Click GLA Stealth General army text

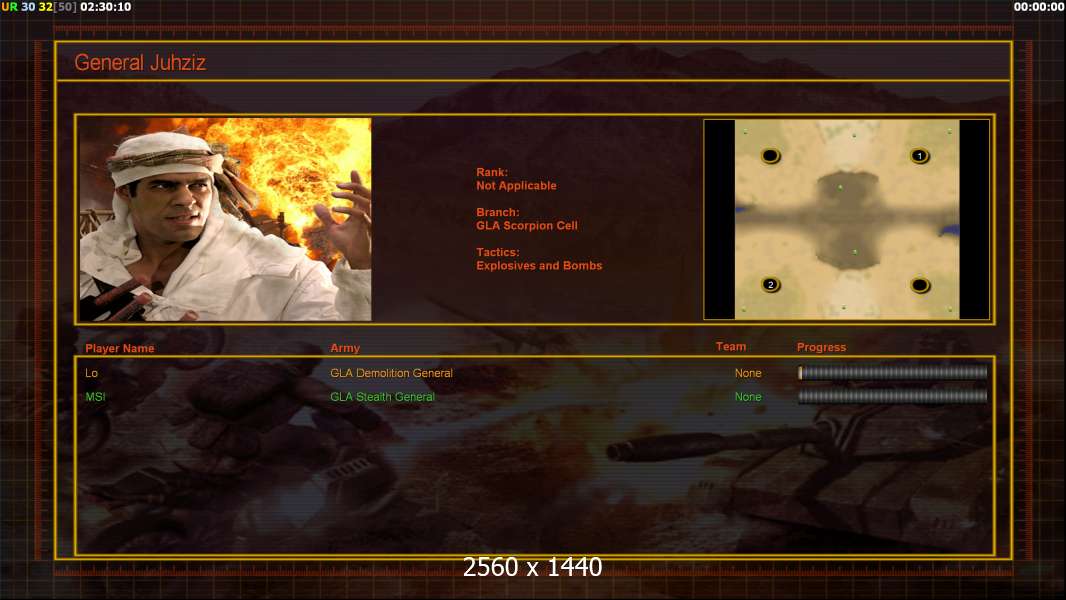pyautogui.click(x=382, y=397)
